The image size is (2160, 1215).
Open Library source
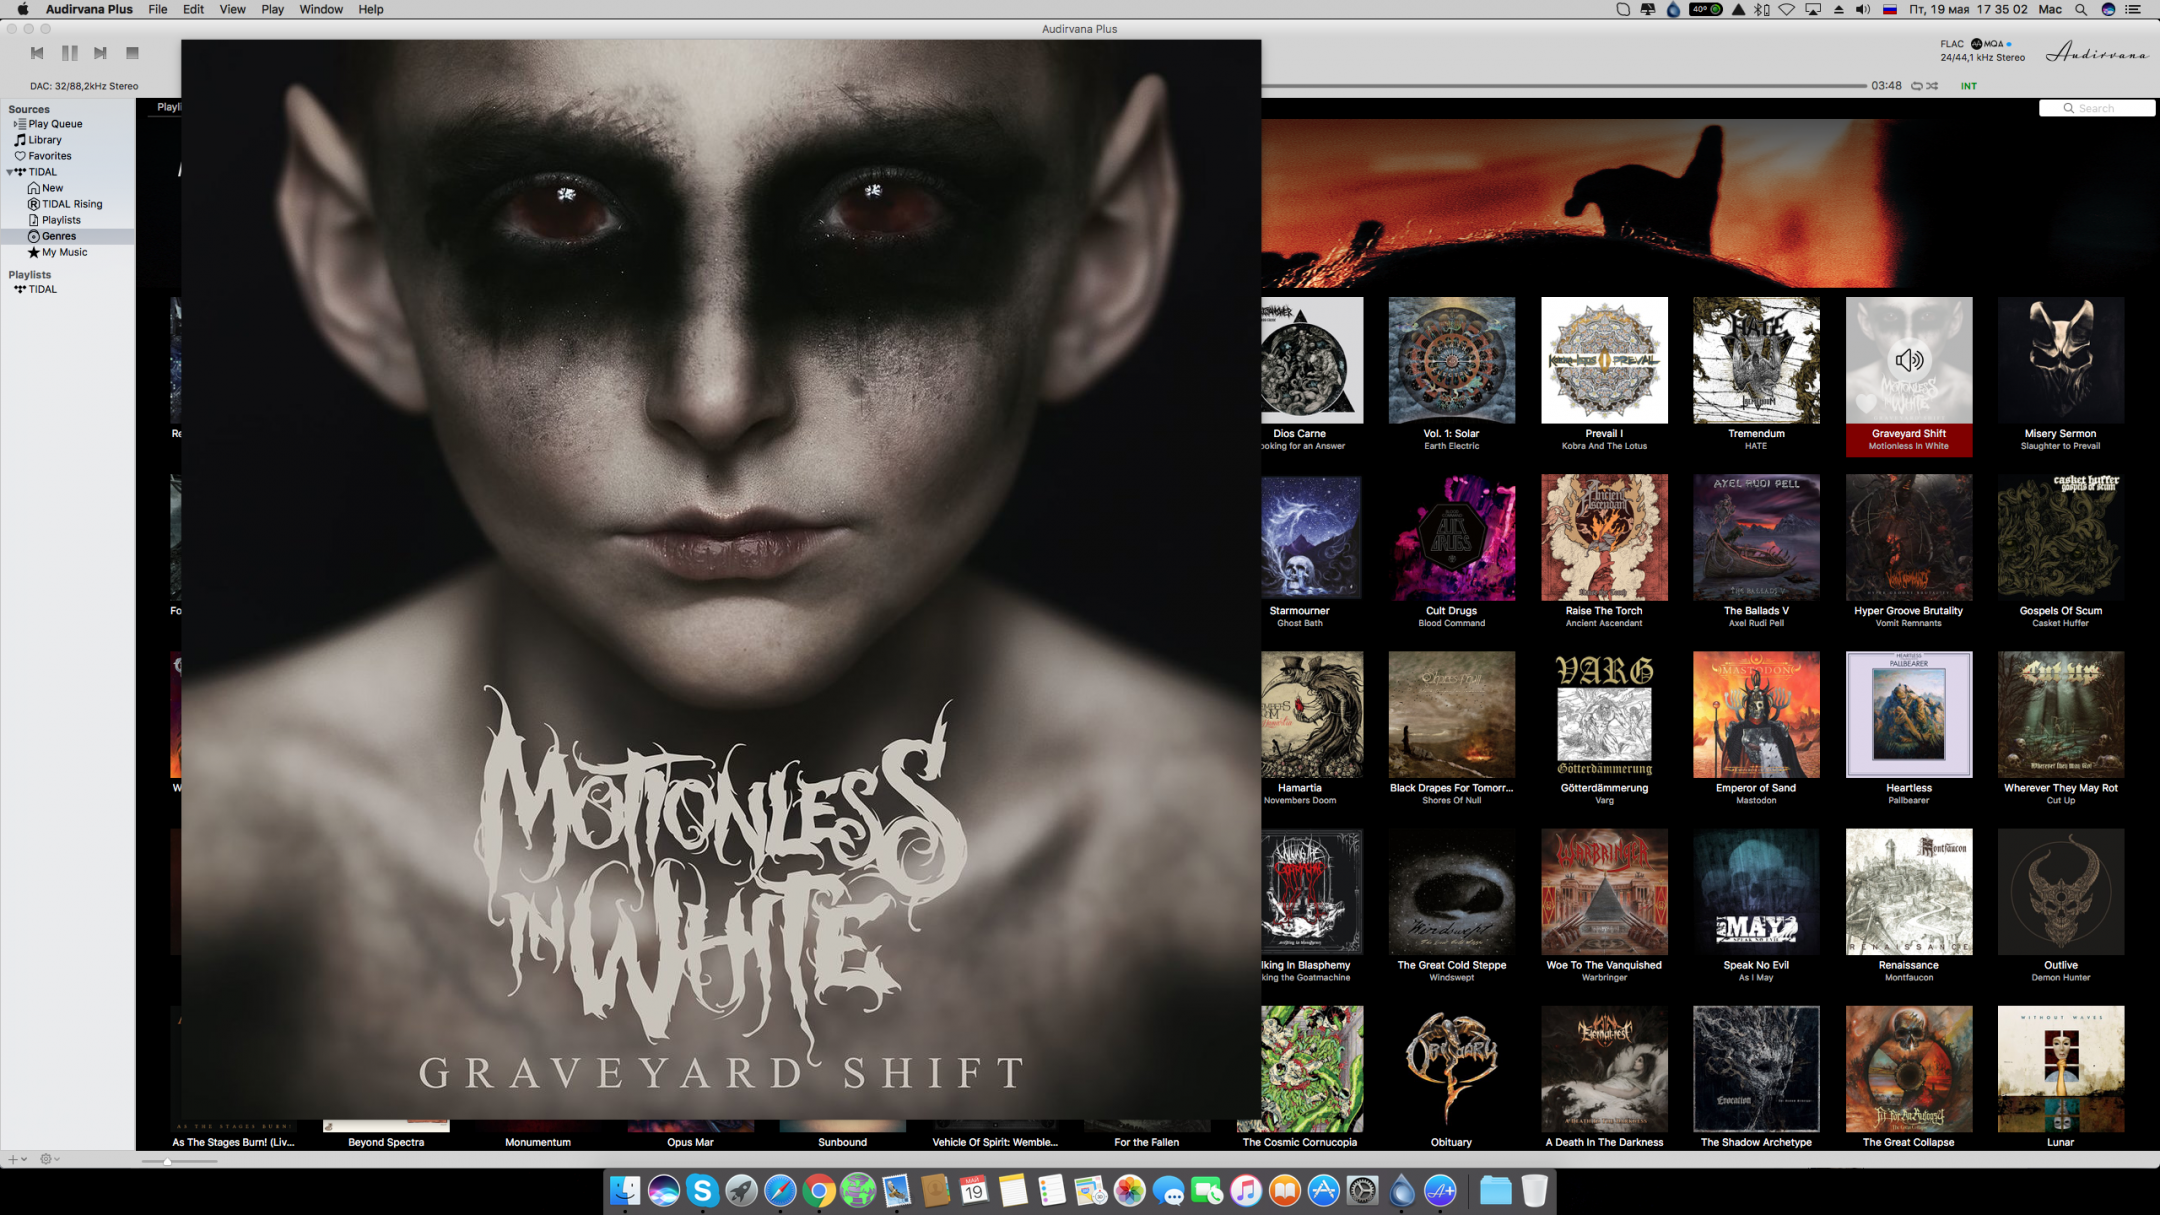click(45, 140)
